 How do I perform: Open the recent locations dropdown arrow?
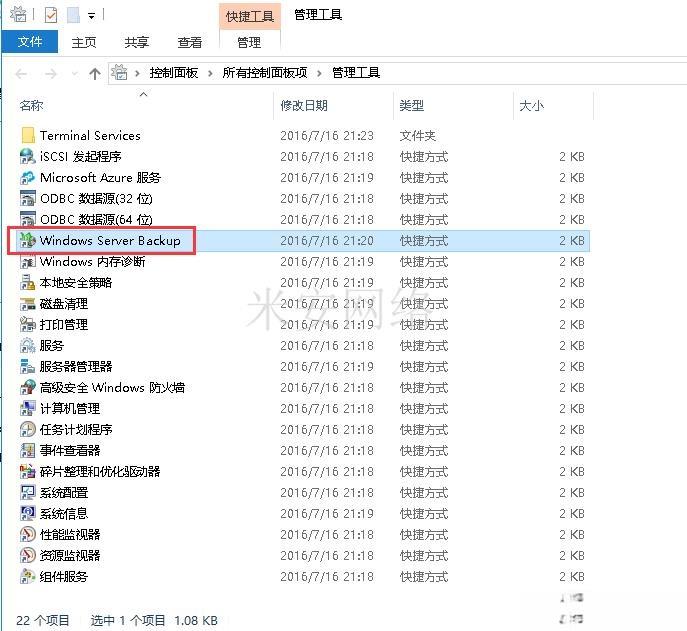75,74
